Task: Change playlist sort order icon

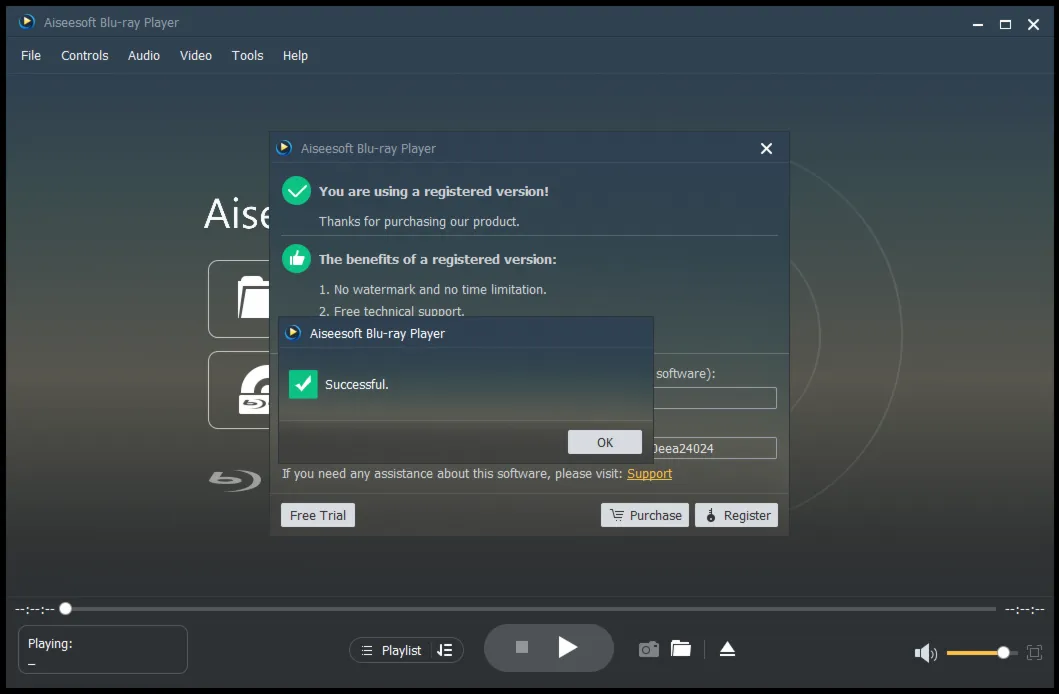Action: point(444,650)
